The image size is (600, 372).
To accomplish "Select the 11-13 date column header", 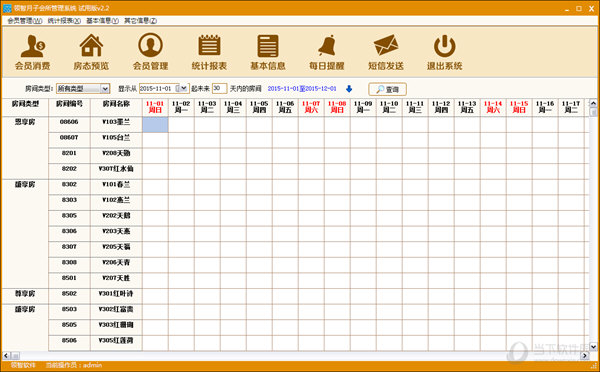I will coord(467,107).
